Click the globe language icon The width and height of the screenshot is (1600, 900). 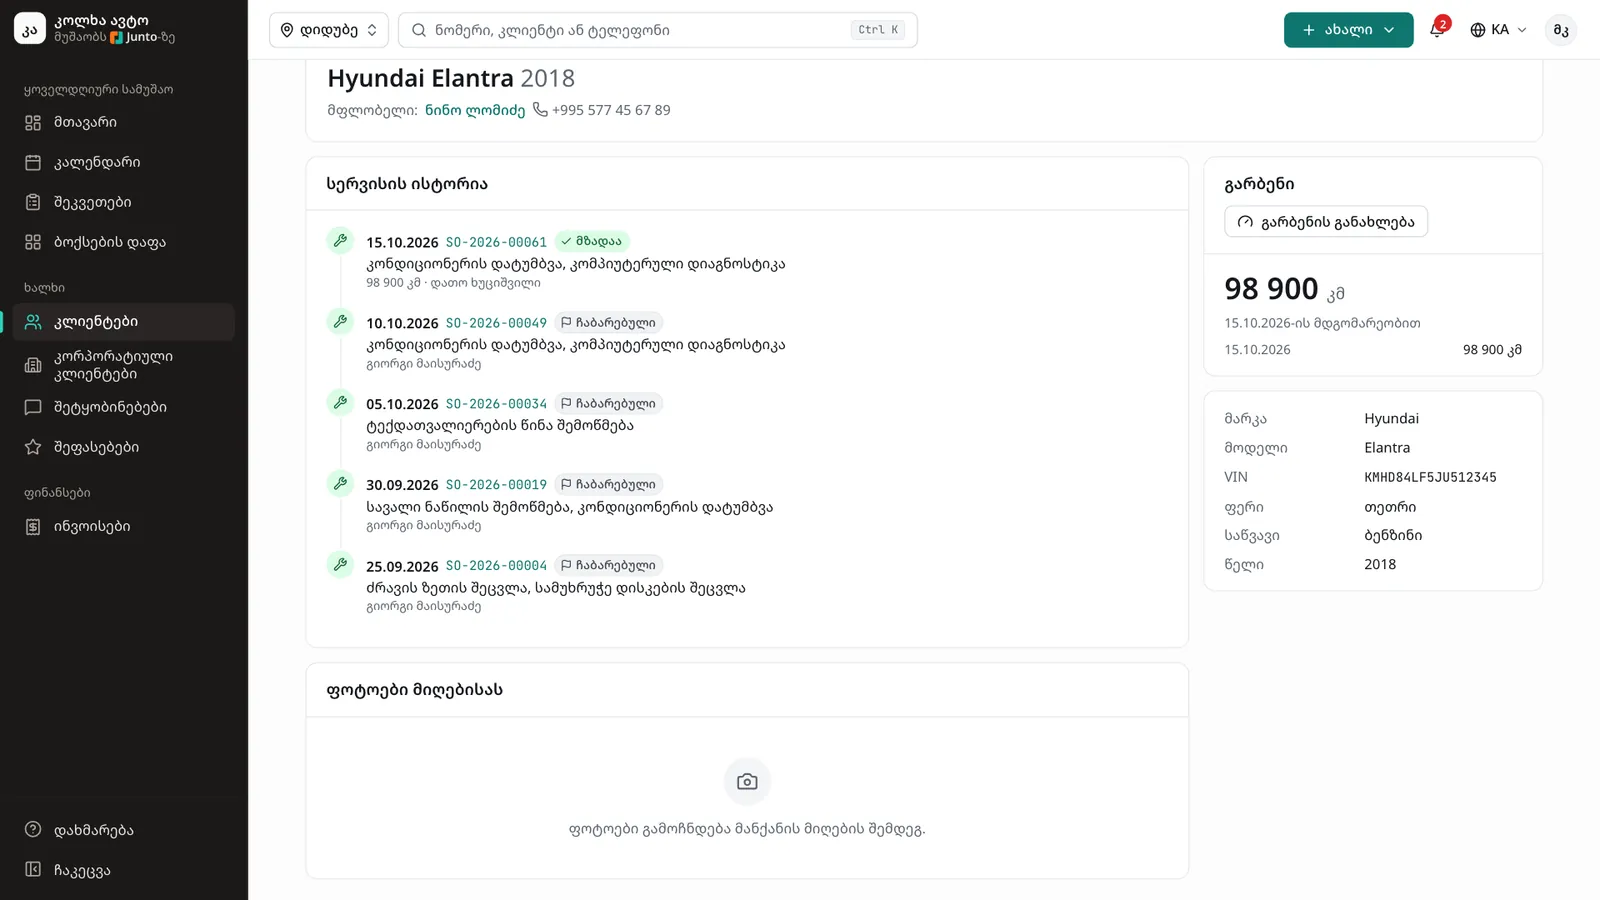pos(1478,30)
